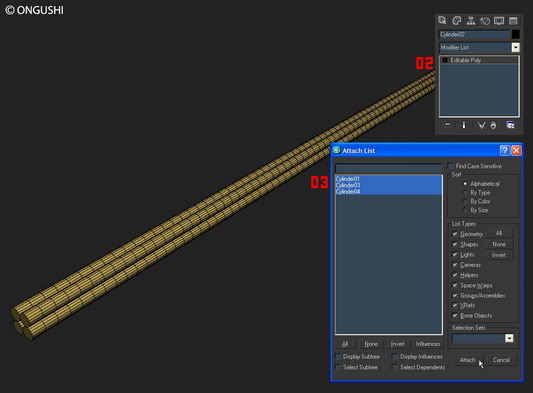This screenshot has width=533, height=393.
Task: Expand the Editable Poly stack entry
Action: coord(445,60)
